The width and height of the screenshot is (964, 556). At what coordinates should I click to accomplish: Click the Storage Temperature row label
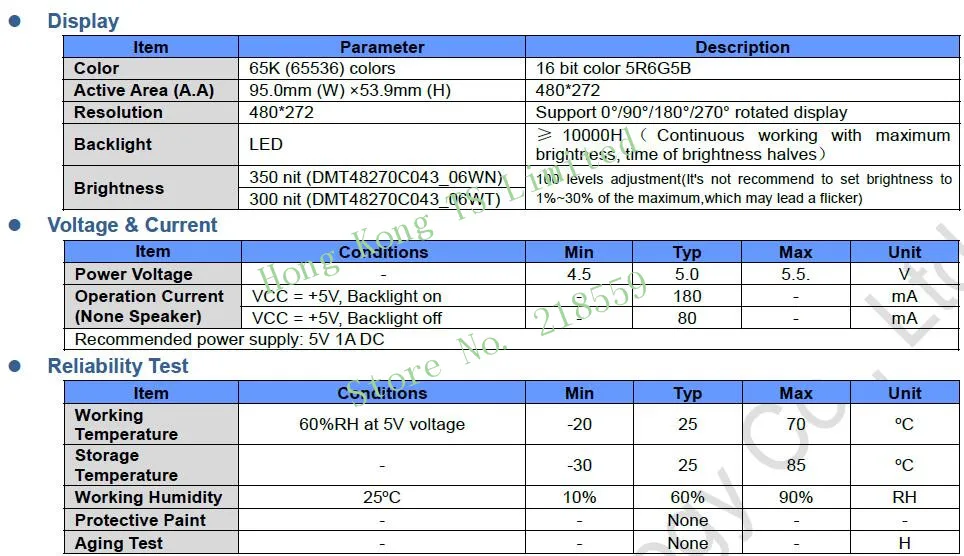(x=126, y=465)
